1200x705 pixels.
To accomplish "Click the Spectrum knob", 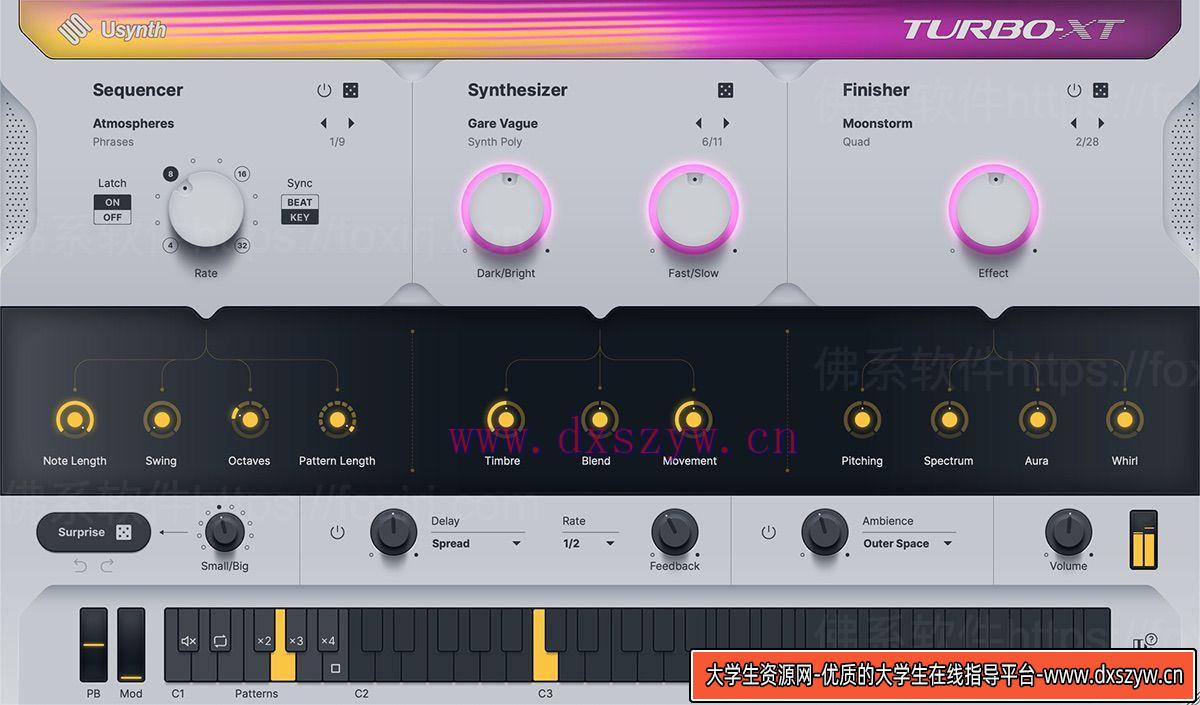I will pyautogui.click(x=949, y=420).
